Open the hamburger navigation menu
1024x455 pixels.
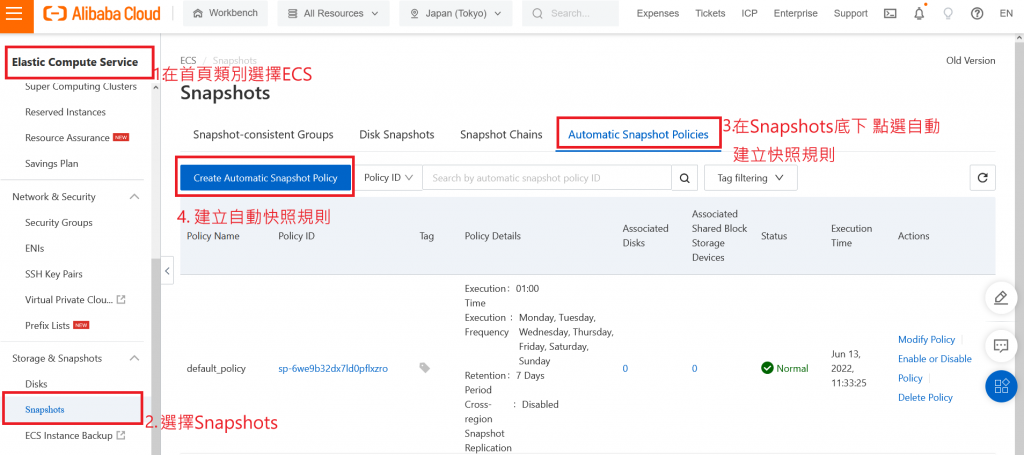[x=14, y=13]
